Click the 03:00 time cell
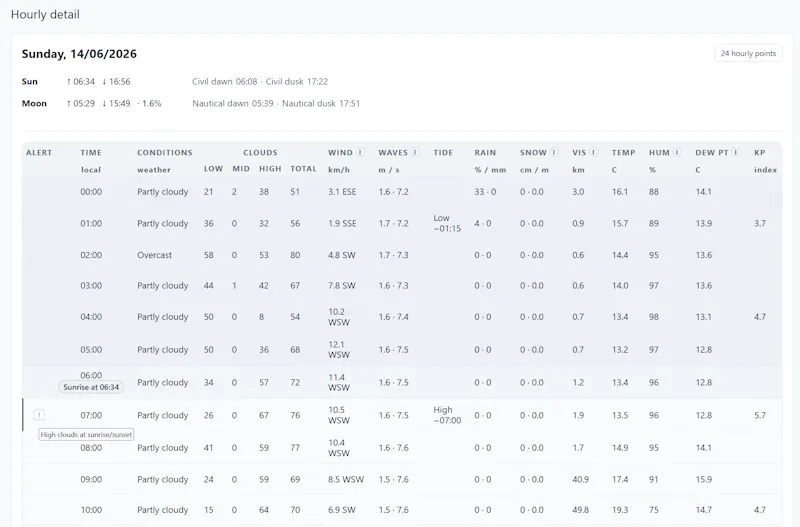This screenshot has height=527, width=800. pos(91,286)
